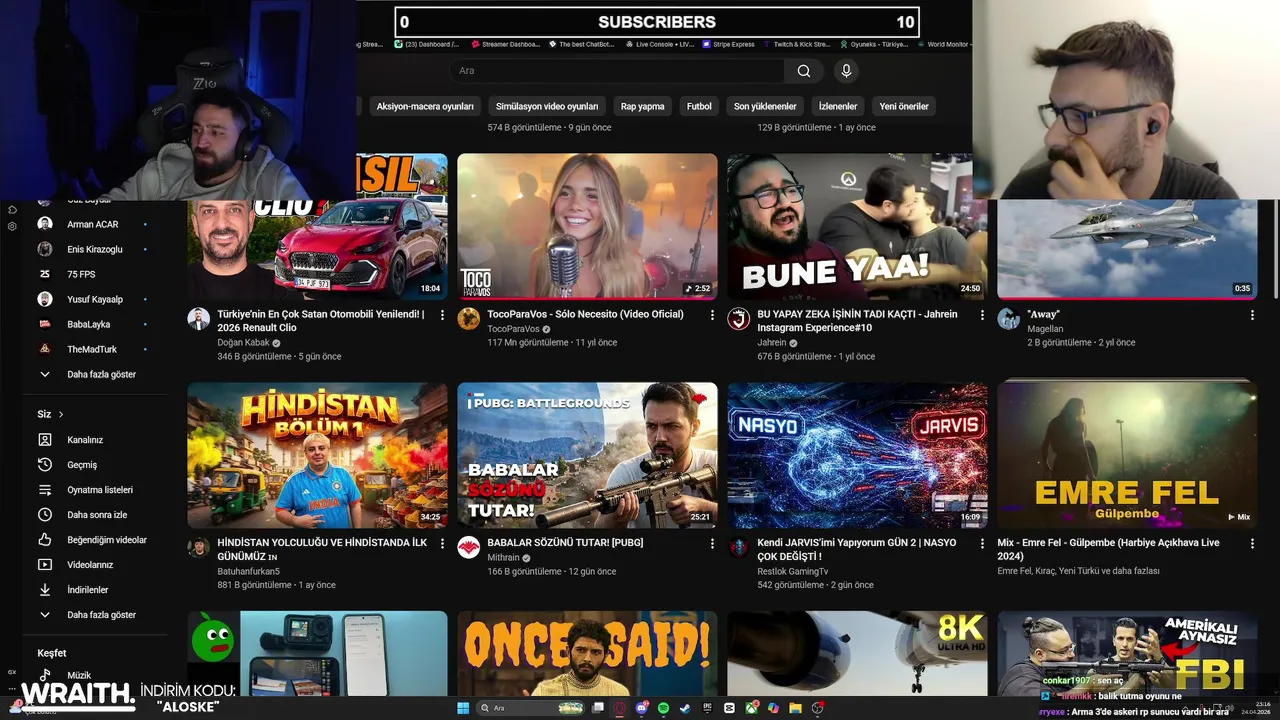This screenshot has width=1280, height=720.
Task: Open TheMadTurk subscription channel
Action: tap(92, 349)
